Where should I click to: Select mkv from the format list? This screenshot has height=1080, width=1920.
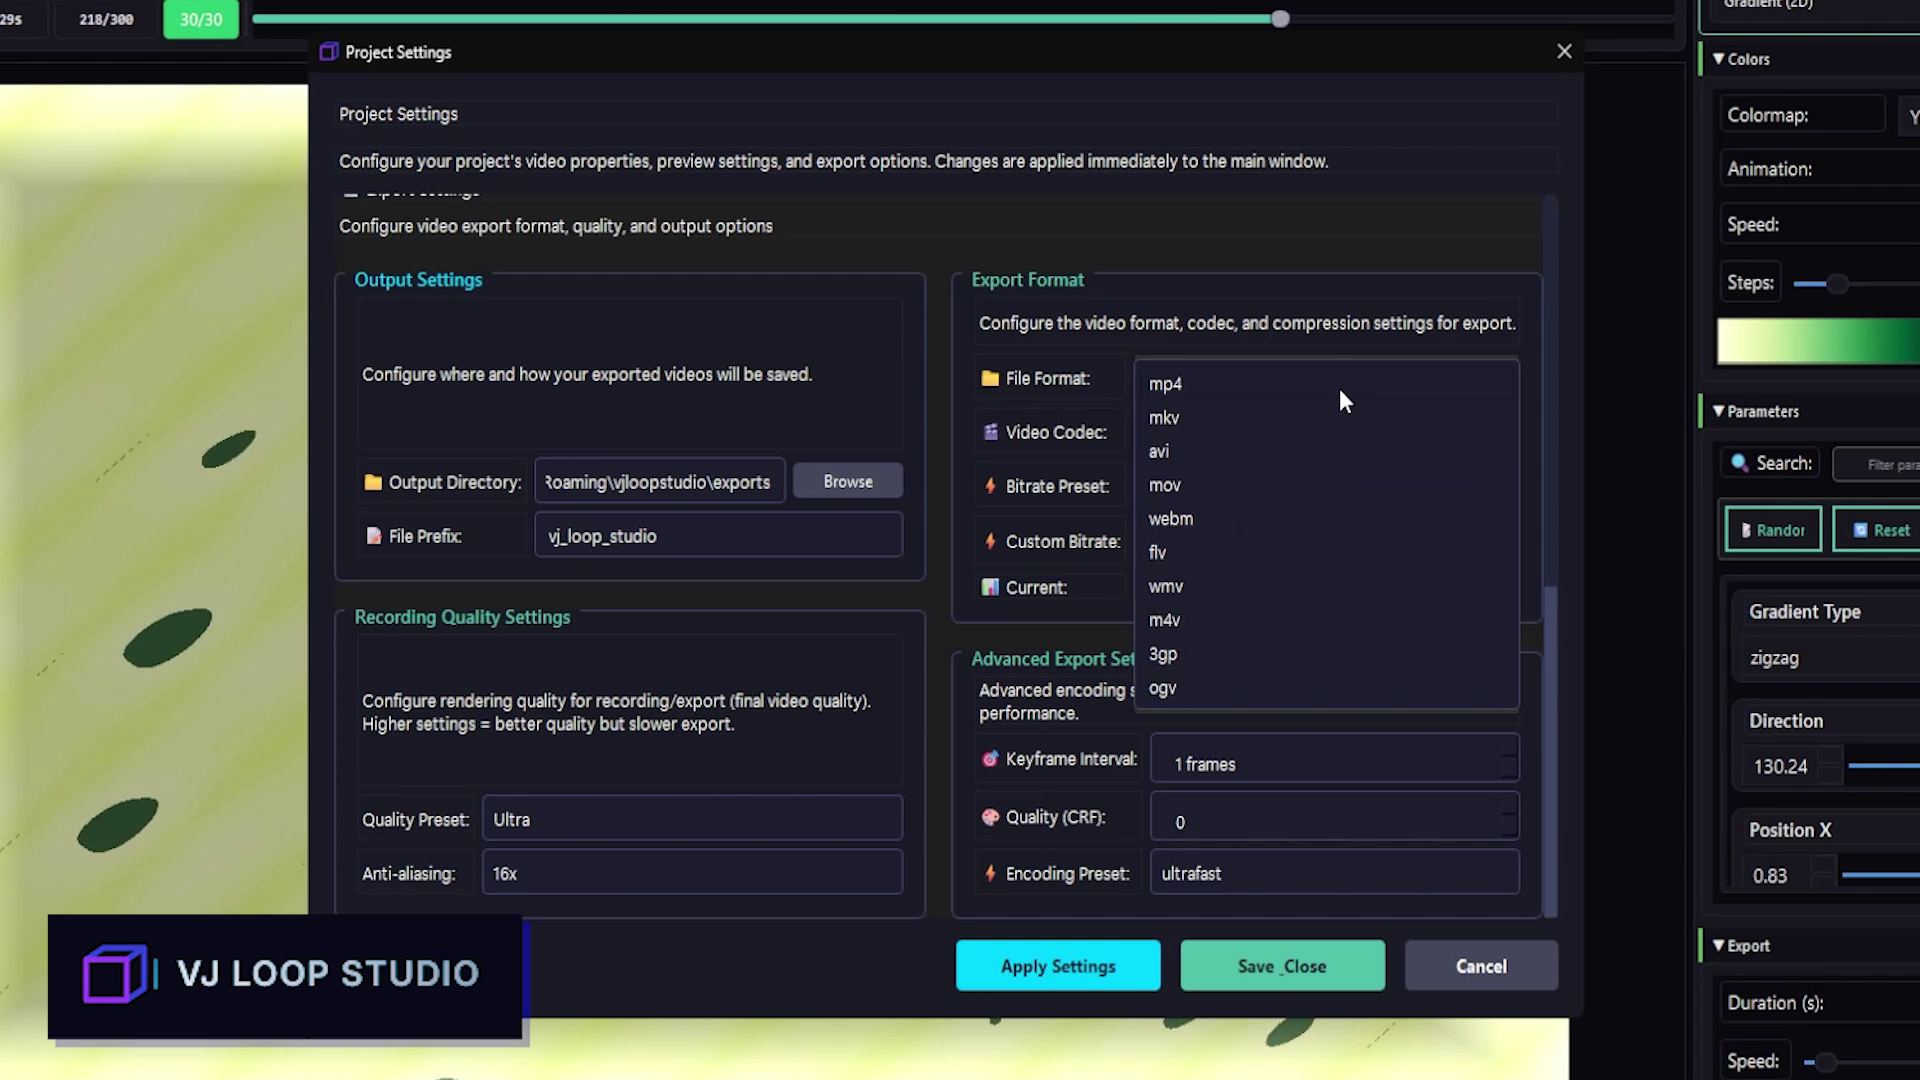[x=1164, y=418]
